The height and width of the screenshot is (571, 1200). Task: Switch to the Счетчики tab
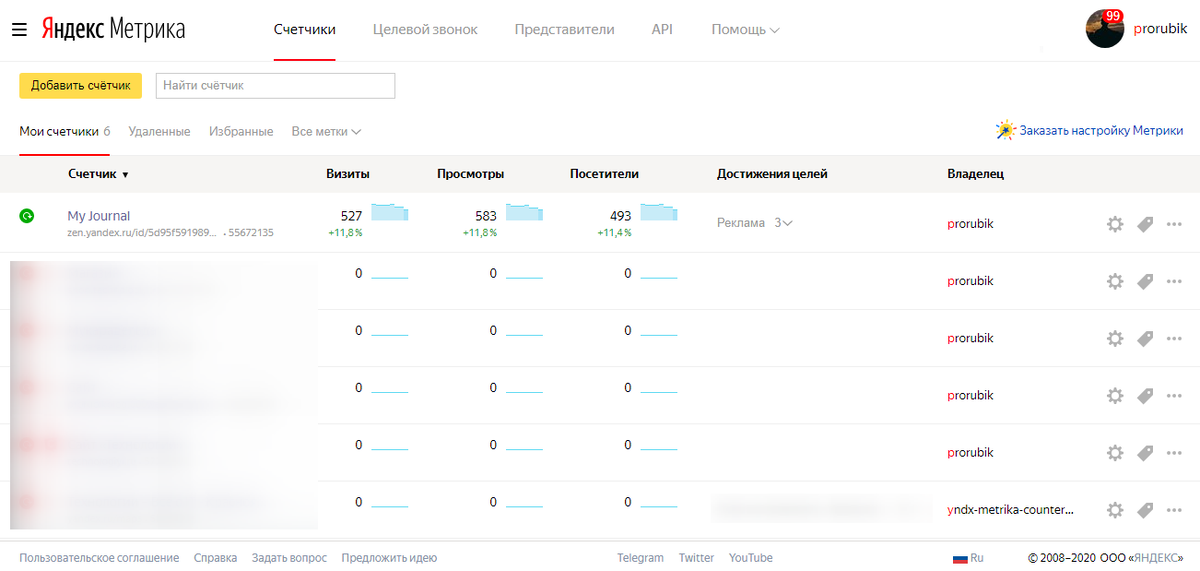click(305, 30)
